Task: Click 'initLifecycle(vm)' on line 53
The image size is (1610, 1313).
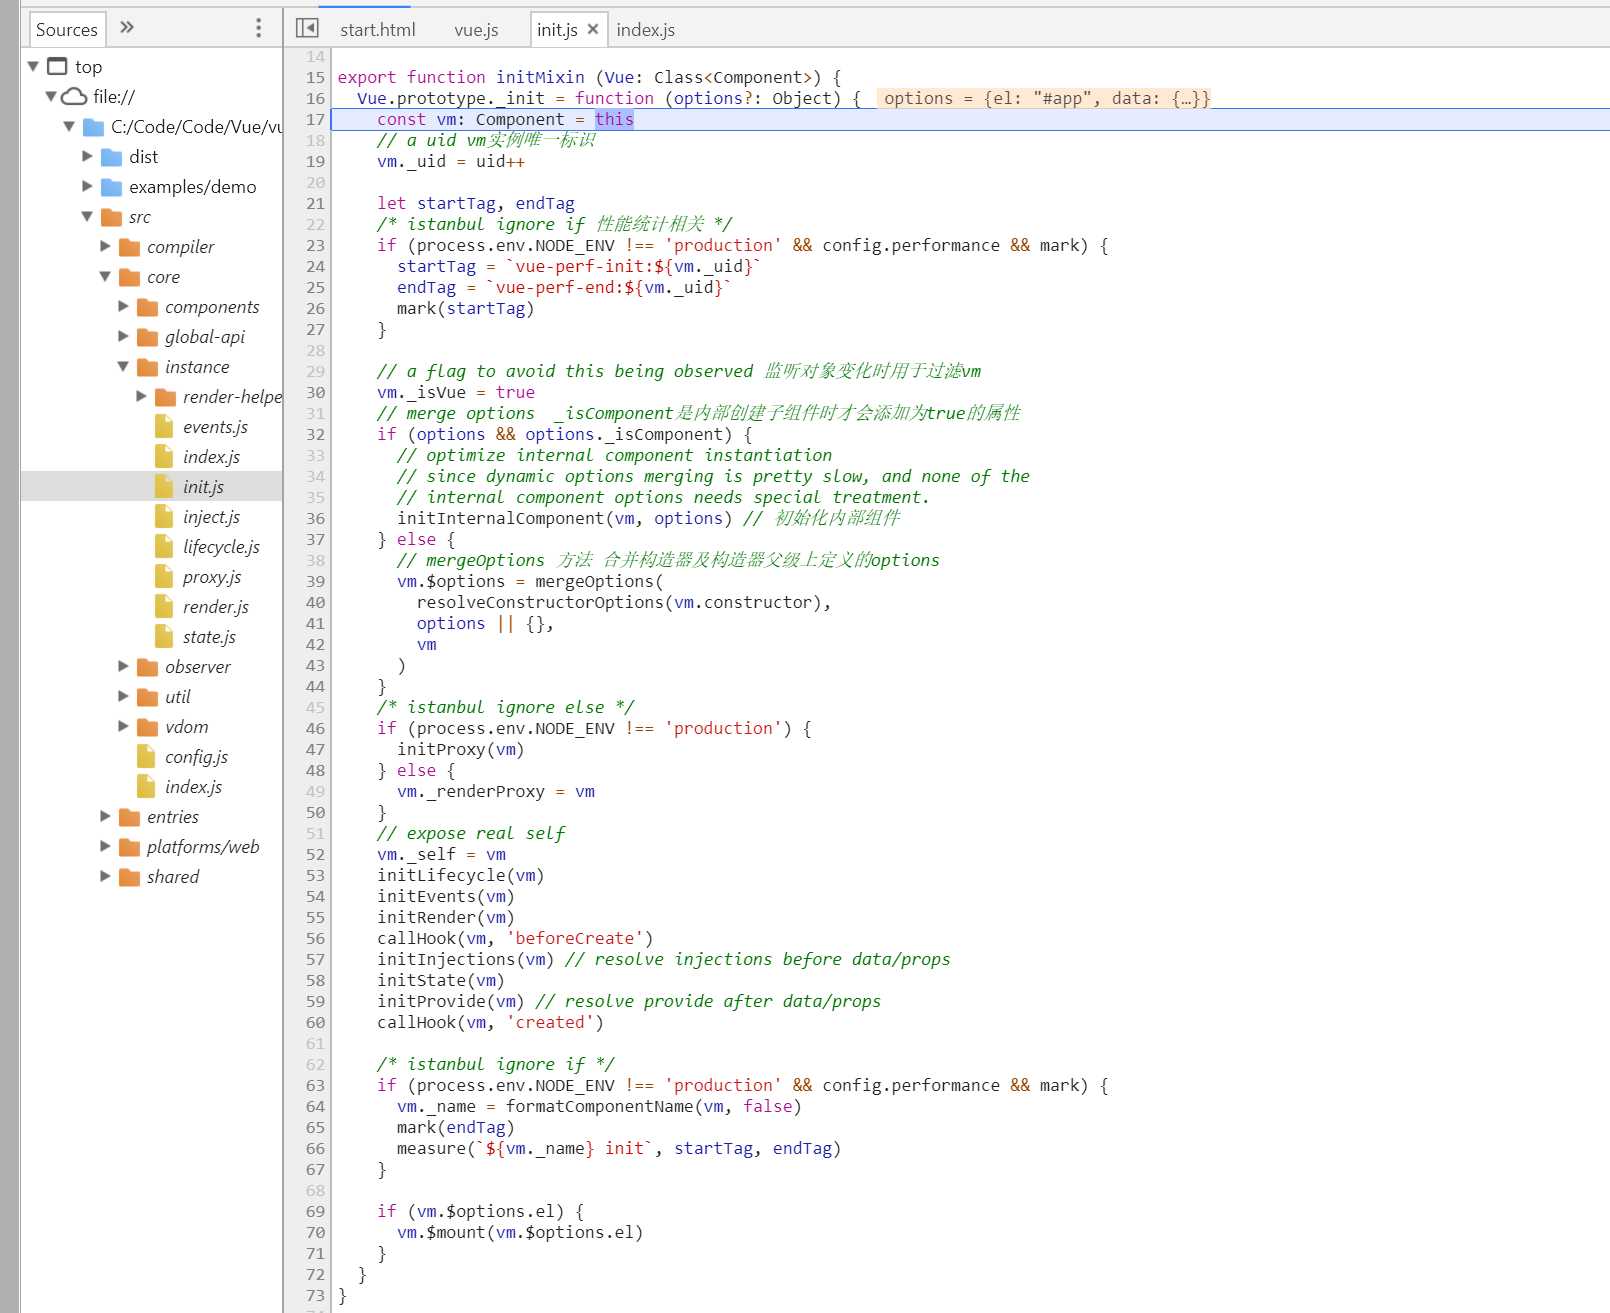Action: point(461,875)
